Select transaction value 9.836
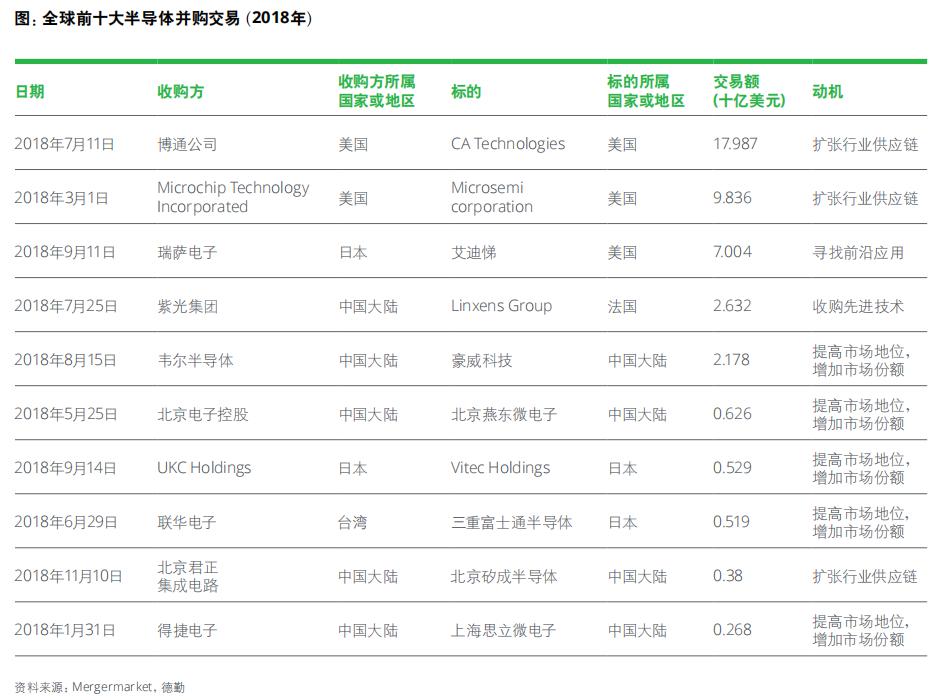The width and height of the screenshot is (942, 700). pos(732,198)
